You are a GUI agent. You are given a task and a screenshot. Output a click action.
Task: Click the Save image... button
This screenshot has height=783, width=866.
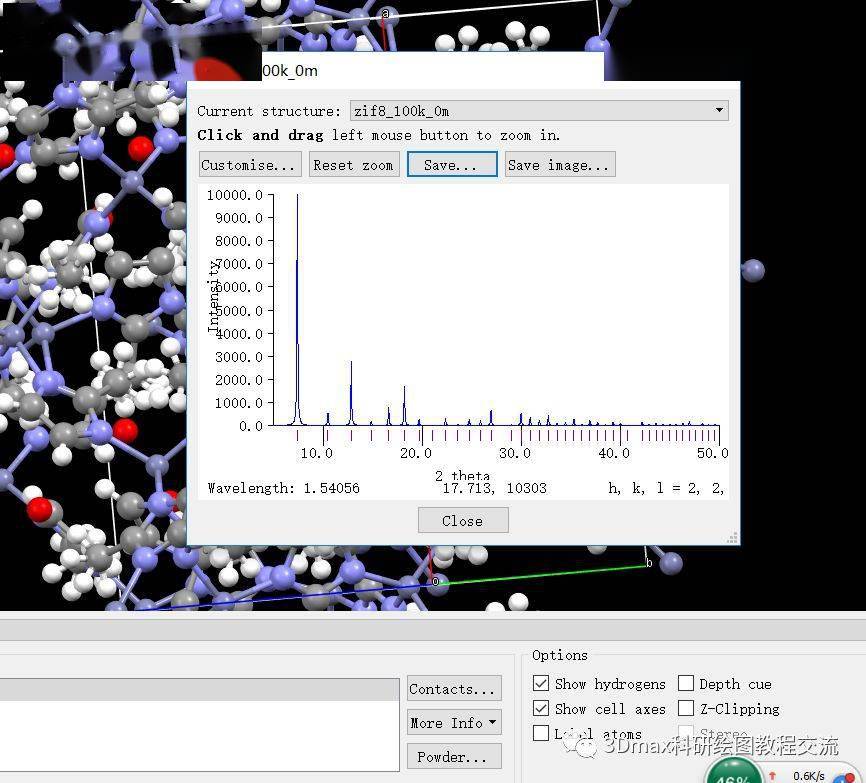(x=559, y=165)
